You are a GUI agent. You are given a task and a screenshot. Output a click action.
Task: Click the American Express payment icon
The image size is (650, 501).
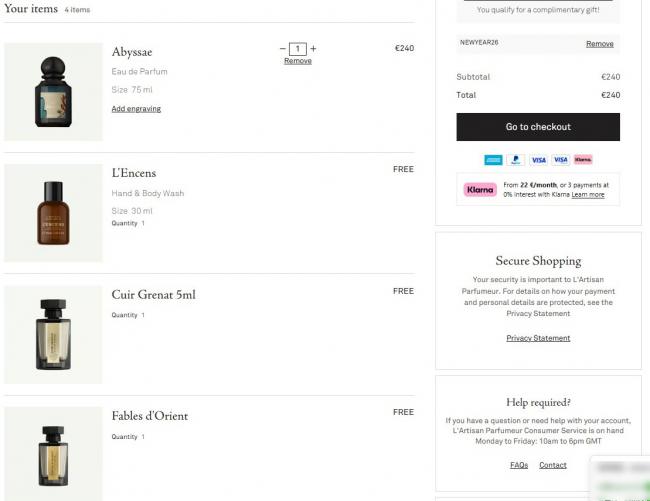493,160
